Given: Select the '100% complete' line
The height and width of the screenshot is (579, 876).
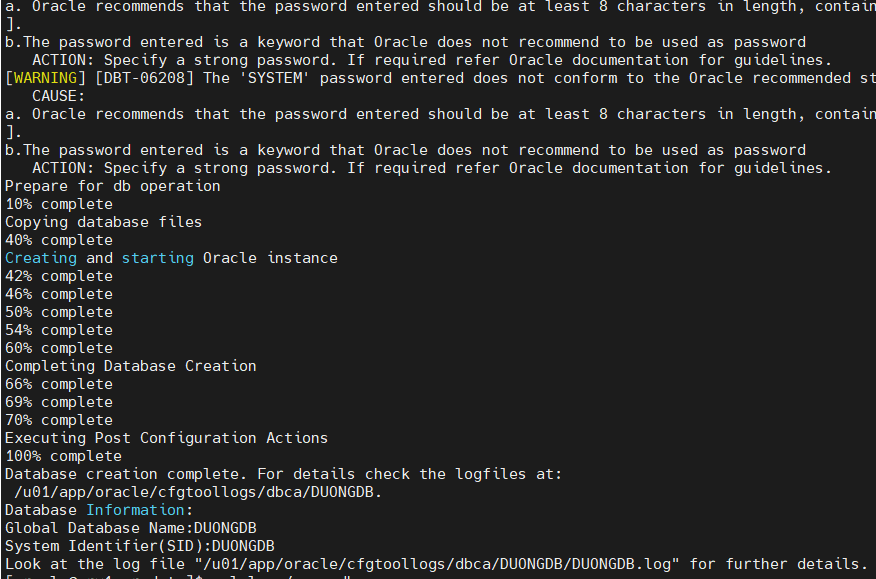Looking at the screenshot, I should [x=63, y=456].
